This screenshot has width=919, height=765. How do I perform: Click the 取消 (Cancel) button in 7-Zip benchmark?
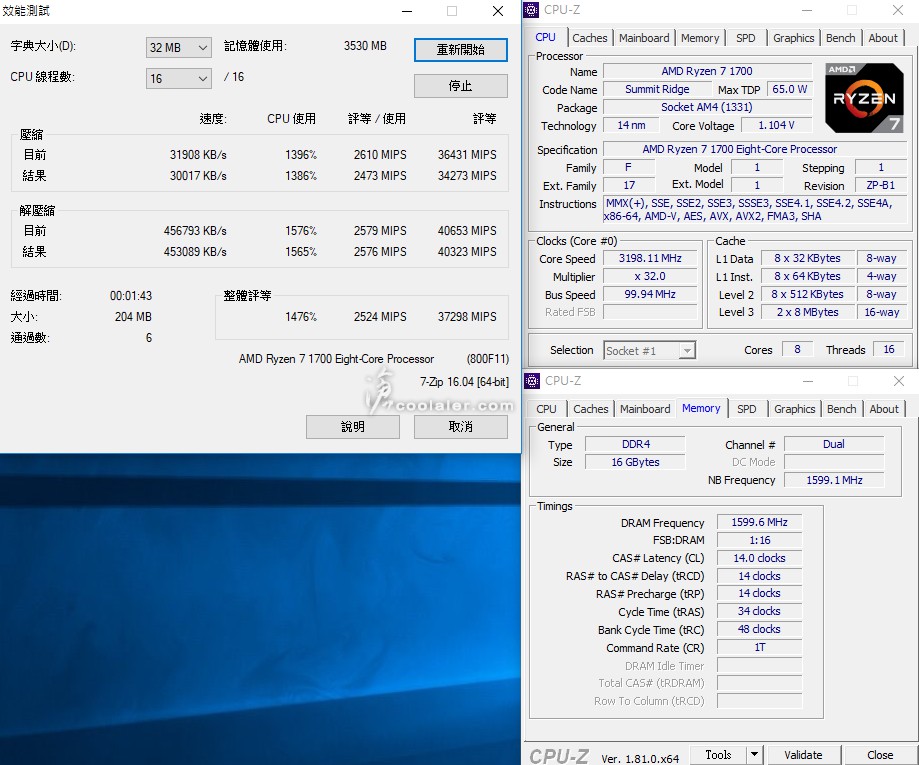pos(461,427)
